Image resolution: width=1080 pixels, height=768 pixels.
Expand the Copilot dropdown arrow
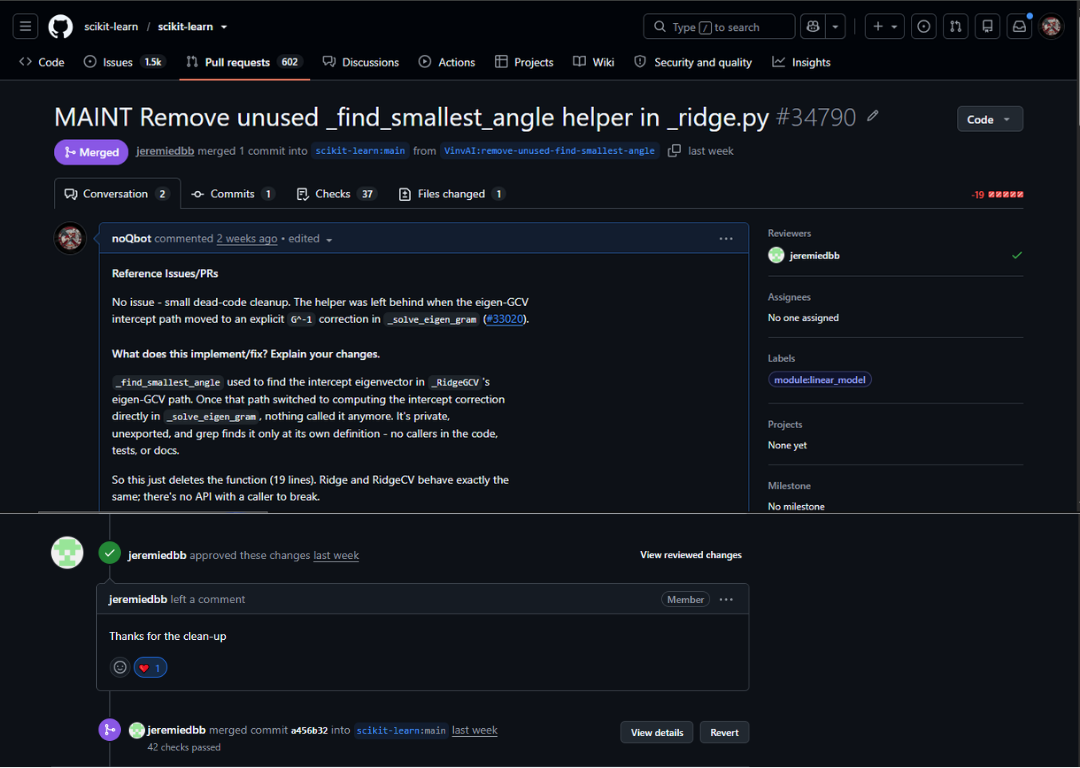tap(835, 27)
